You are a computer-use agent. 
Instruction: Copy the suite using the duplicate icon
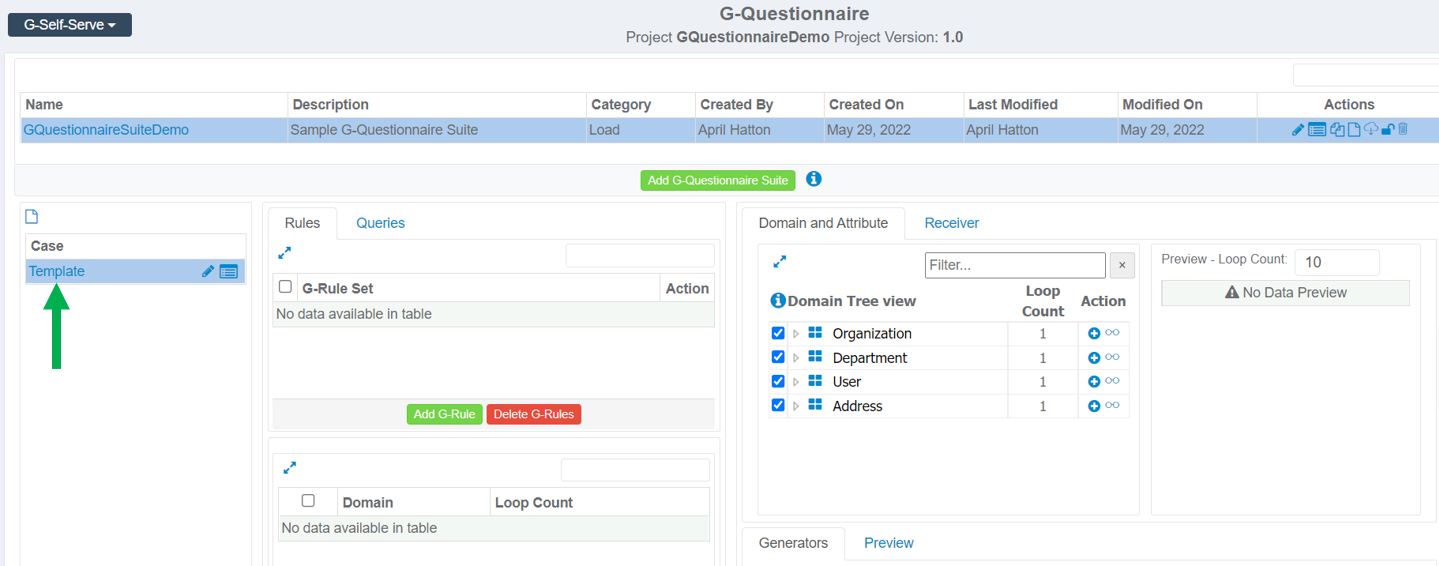pyautogui.click(x=1337, y=130)
